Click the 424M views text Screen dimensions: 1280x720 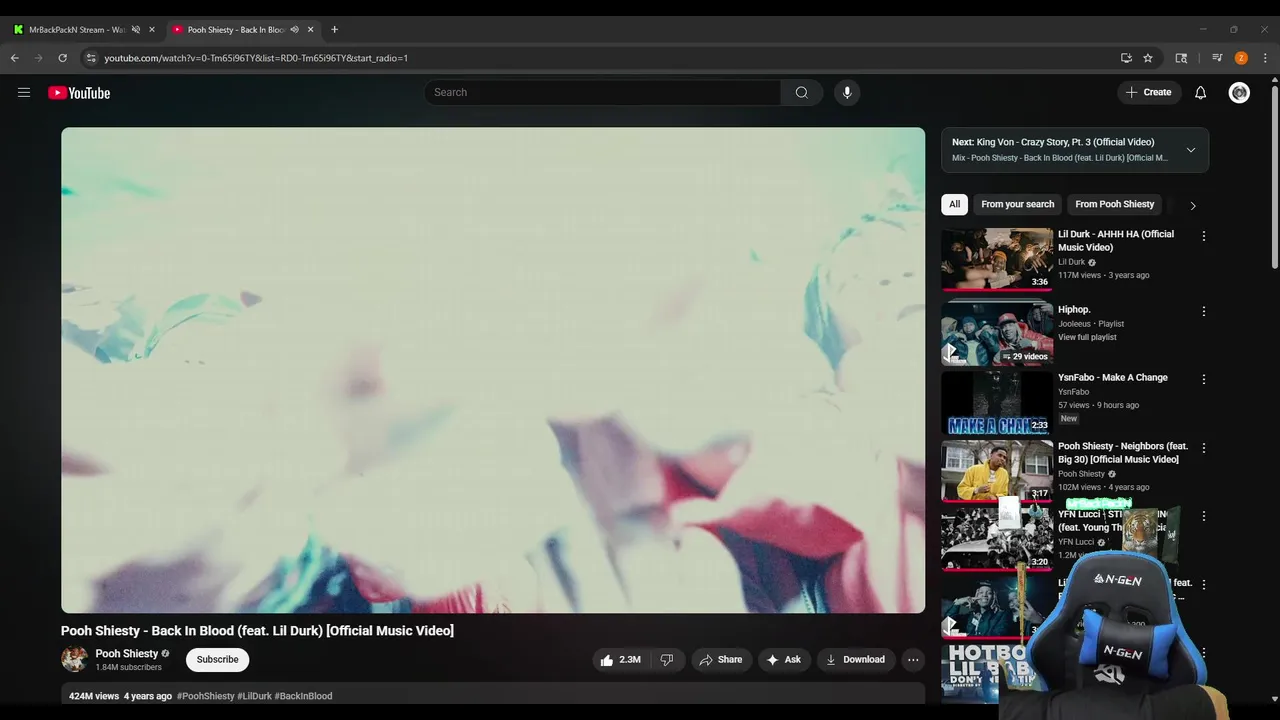94,696
